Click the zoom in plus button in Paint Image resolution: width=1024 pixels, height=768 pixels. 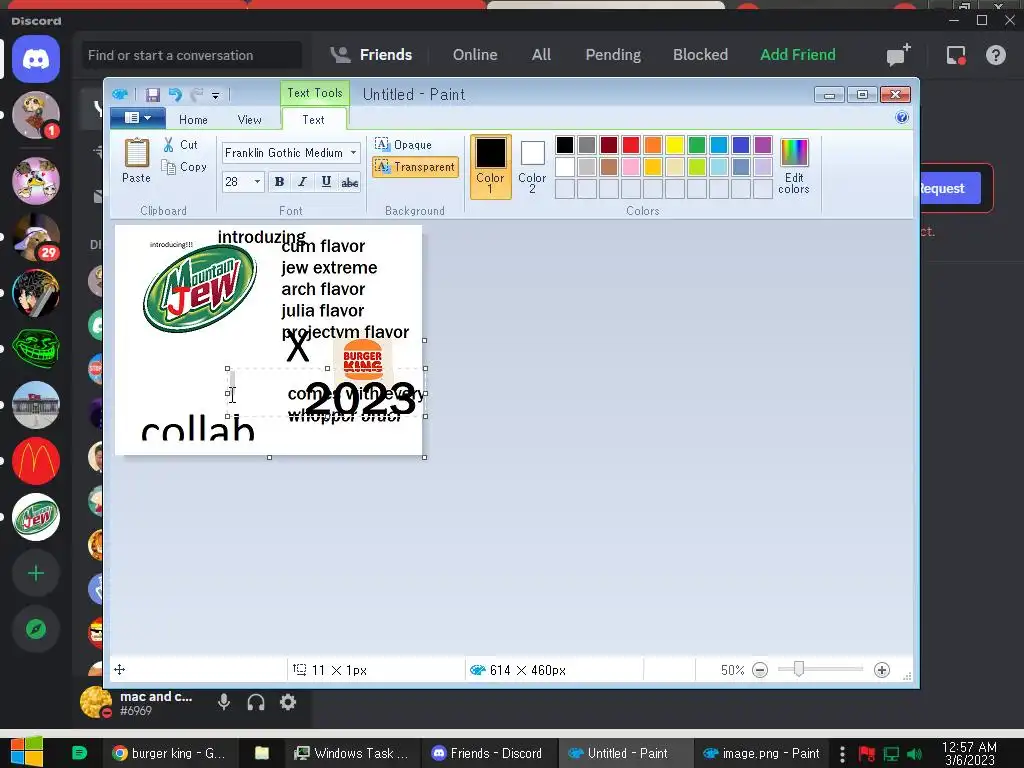click(882, 670)
